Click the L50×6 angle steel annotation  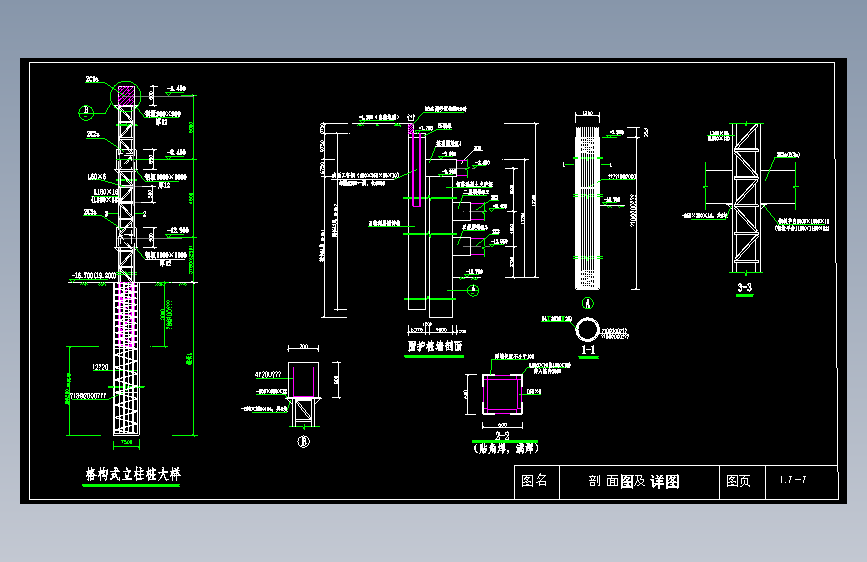click(96, 177)
